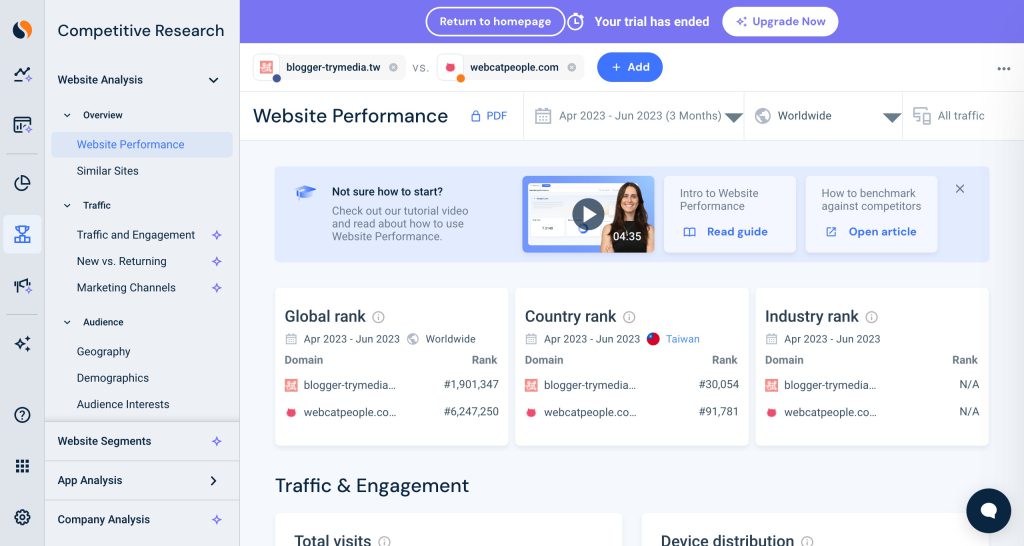Open Marketing Channels page
The width and height of the screenshot is (1024, 546).
(x=126, y=287)
